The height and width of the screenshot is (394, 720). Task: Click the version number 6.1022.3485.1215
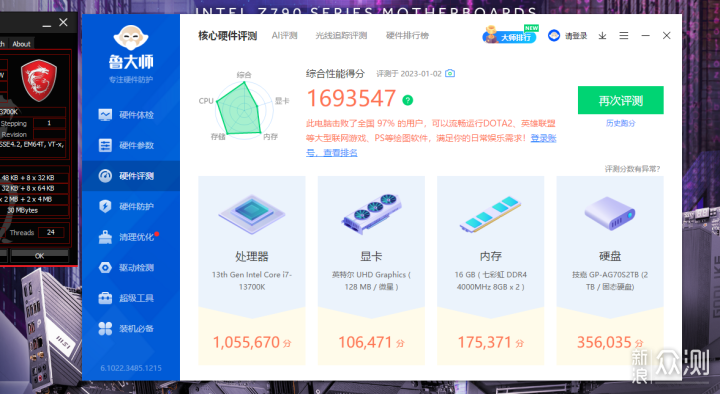(x=131, y=368)
